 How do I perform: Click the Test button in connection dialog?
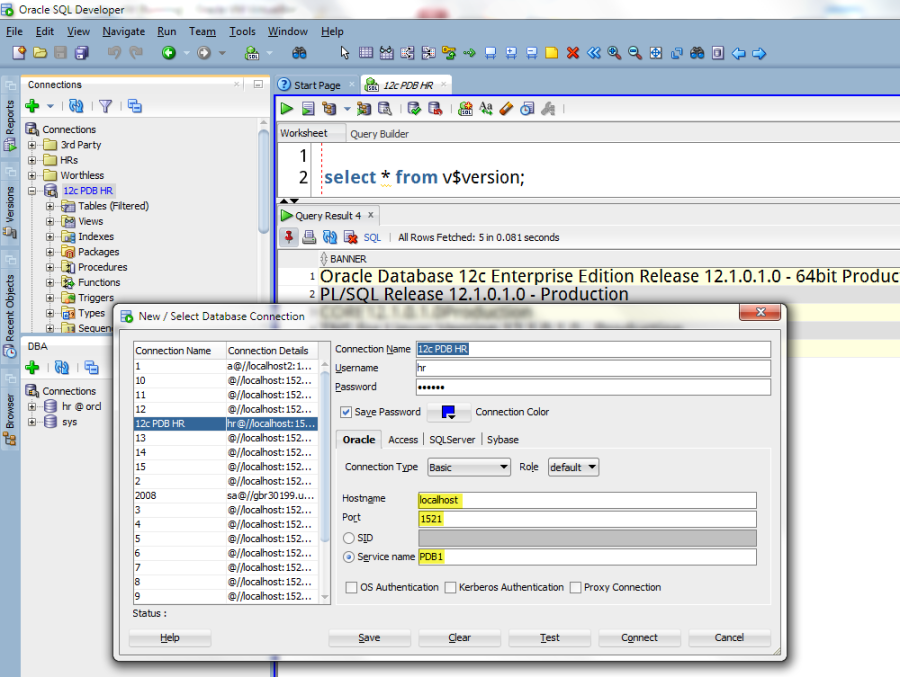click(549, 638)
